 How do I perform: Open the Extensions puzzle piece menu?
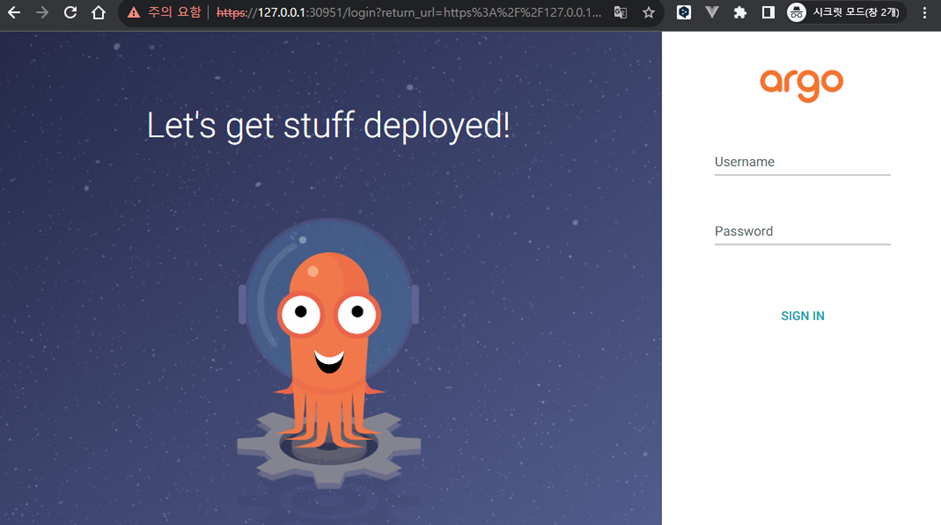click(x=740, y=12)
